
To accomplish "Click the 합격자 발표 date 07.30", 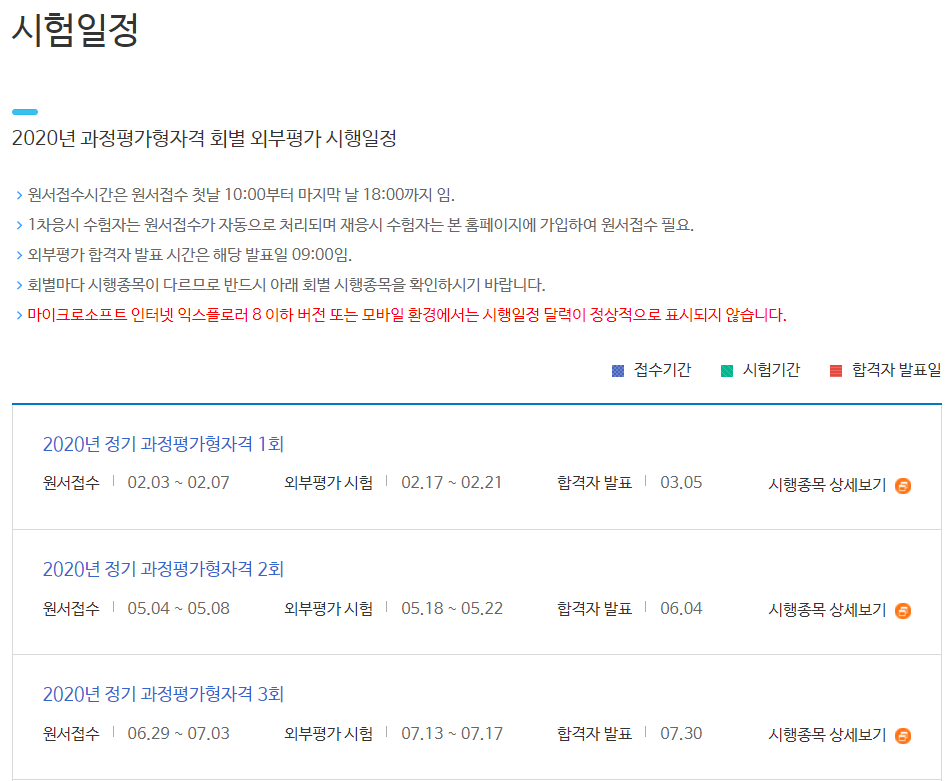I will point(681,734).
